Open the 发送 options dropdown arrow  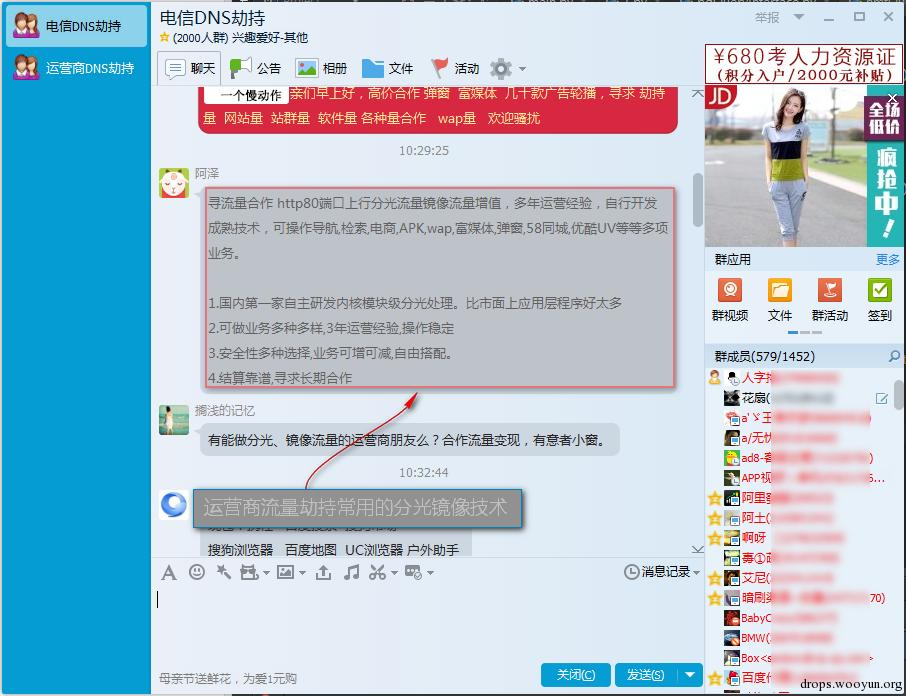coord(690,675)
